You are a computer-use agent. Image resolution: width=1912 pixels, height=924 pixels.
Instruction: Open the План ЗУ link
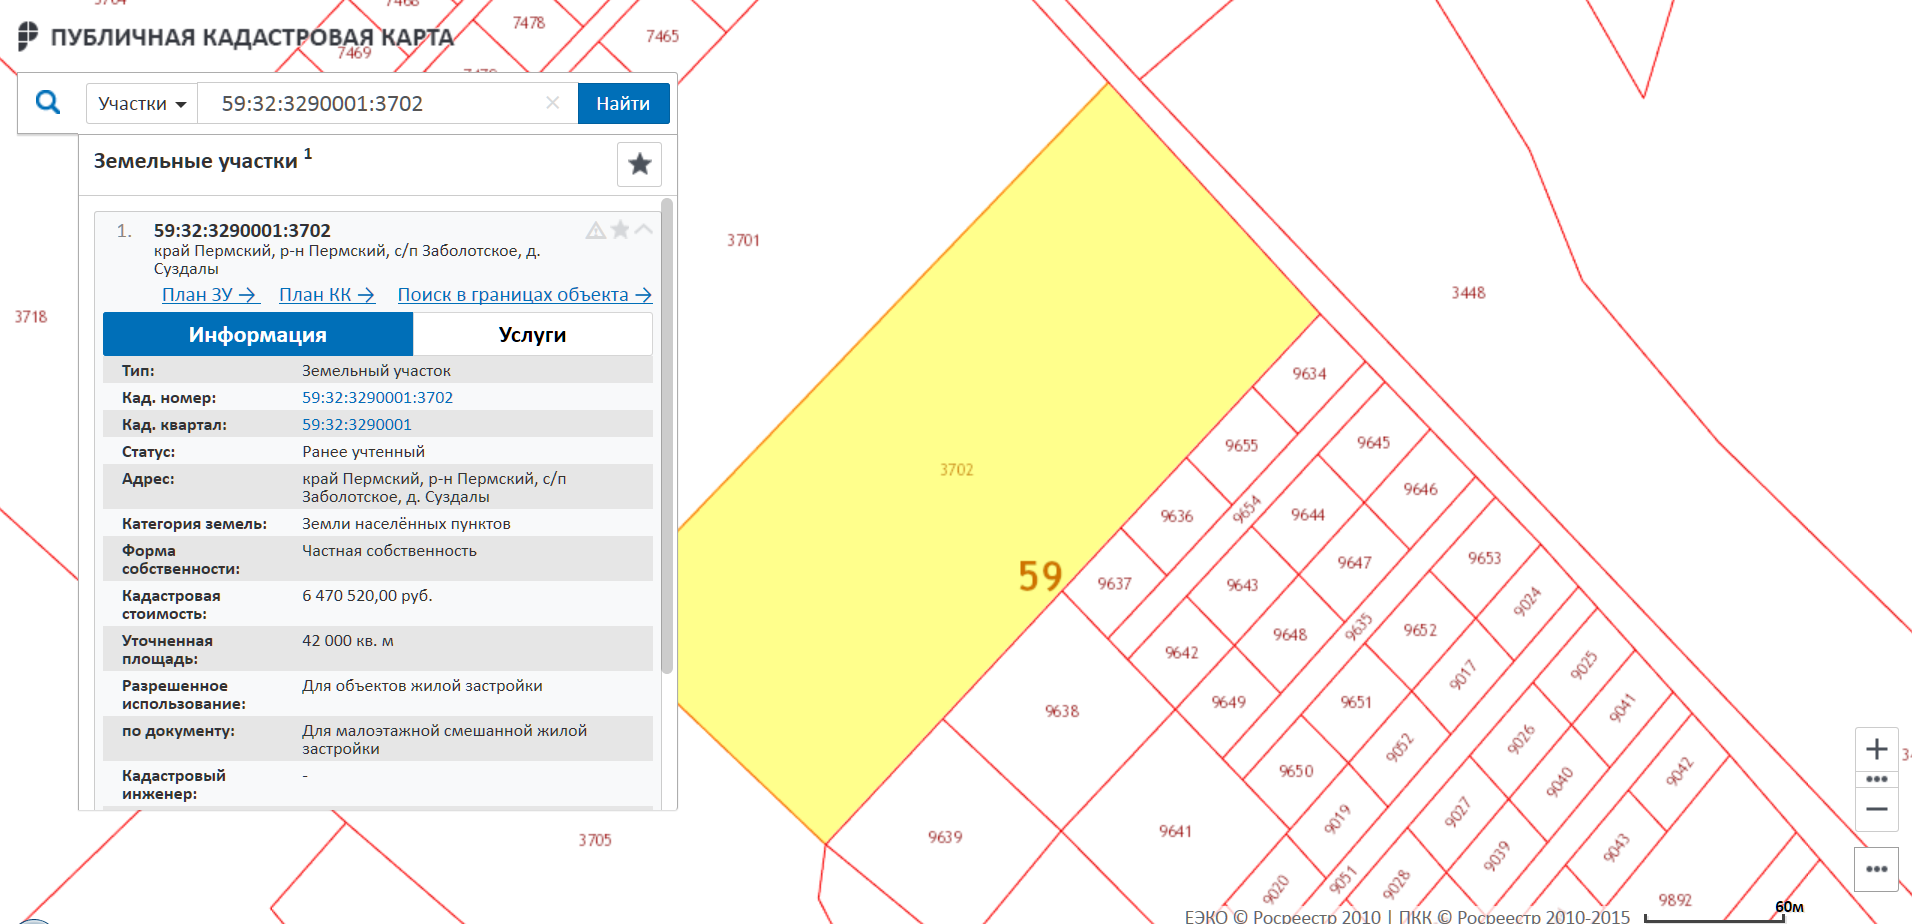(210, 295)
